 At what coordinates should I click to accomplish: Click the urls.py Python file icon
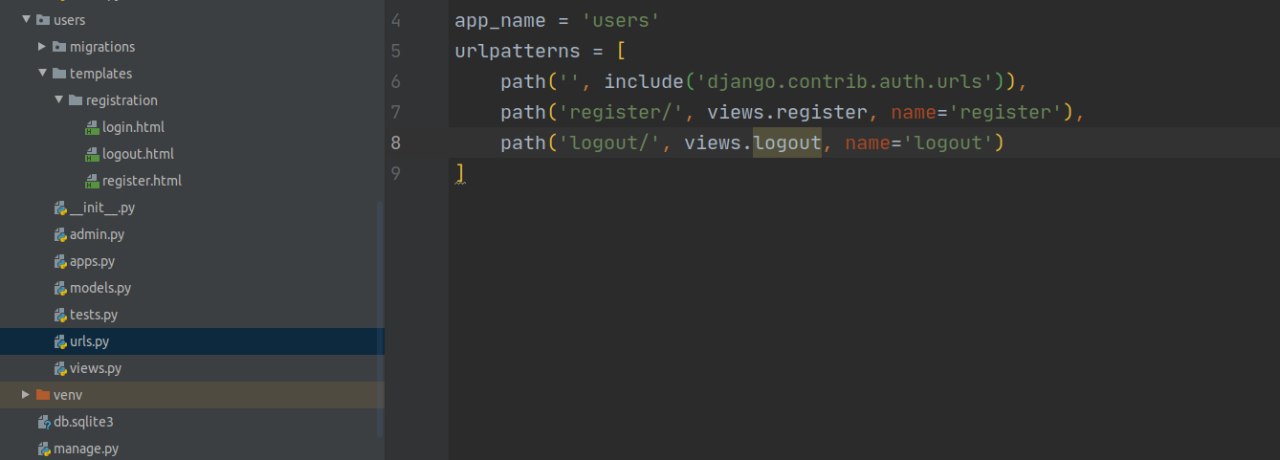click(x=60, y=341)
